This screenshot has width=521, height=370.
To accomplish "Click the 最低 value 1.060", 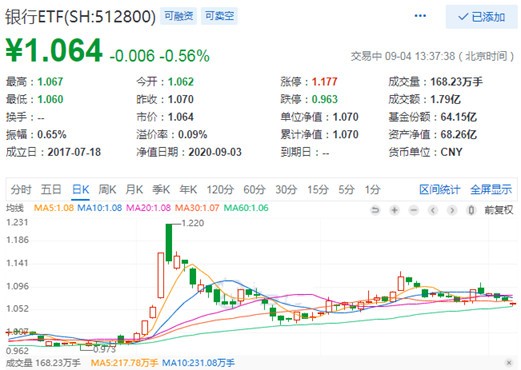I will click(50, 99).
